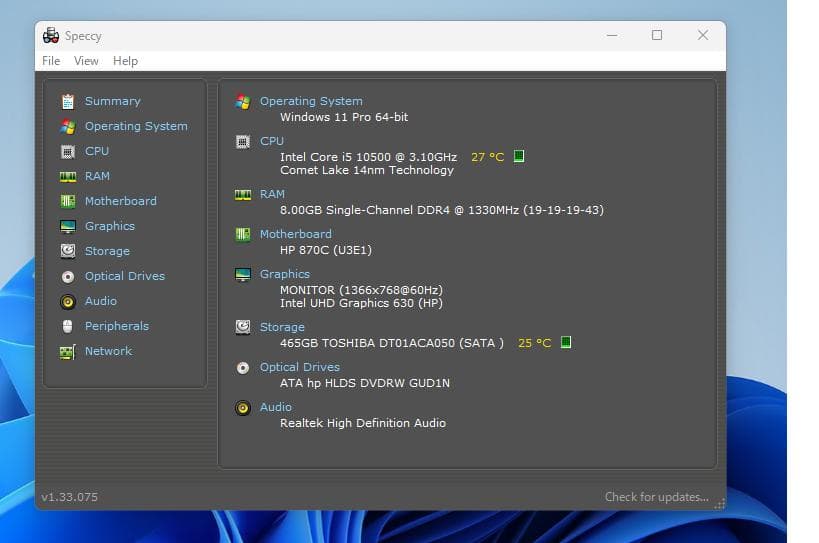The height and width of the screenshot is (543, 819).
Task: Open the Audio heading link in summary
Action: pyautogui.click(x=276, y=407)
